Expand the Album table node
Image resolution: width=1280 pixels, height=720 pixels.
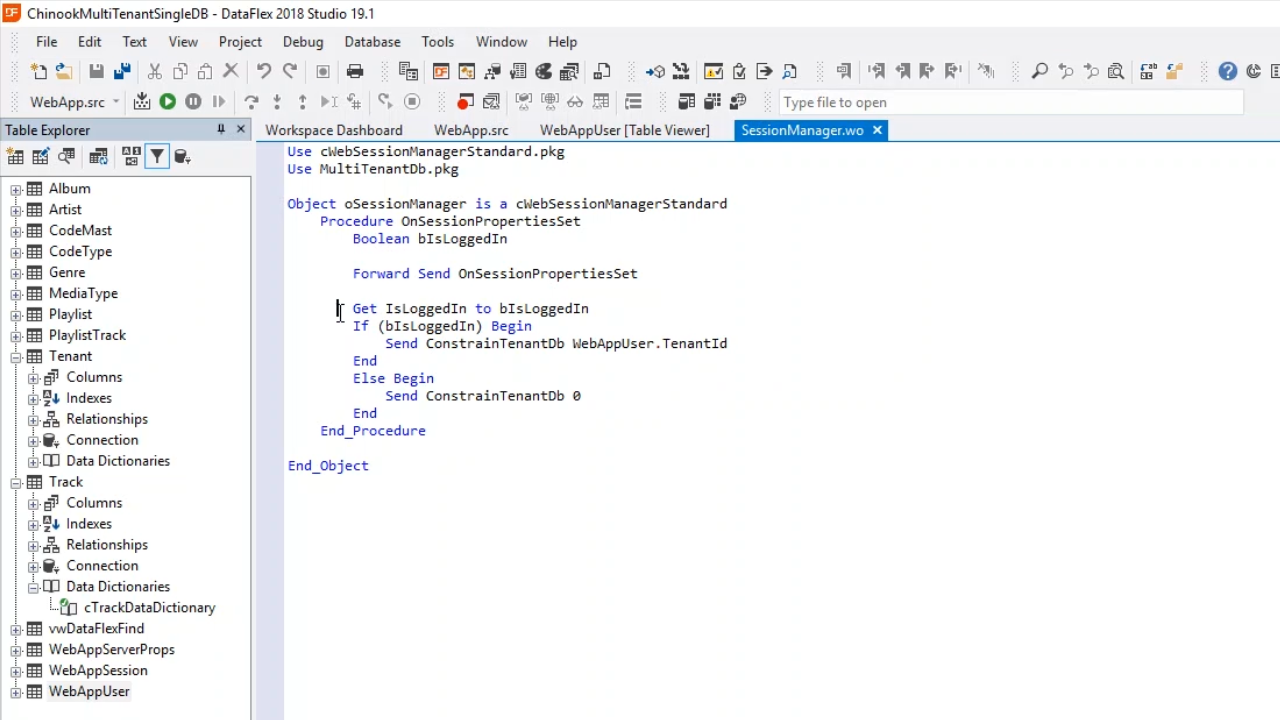[x=16, y=189]
